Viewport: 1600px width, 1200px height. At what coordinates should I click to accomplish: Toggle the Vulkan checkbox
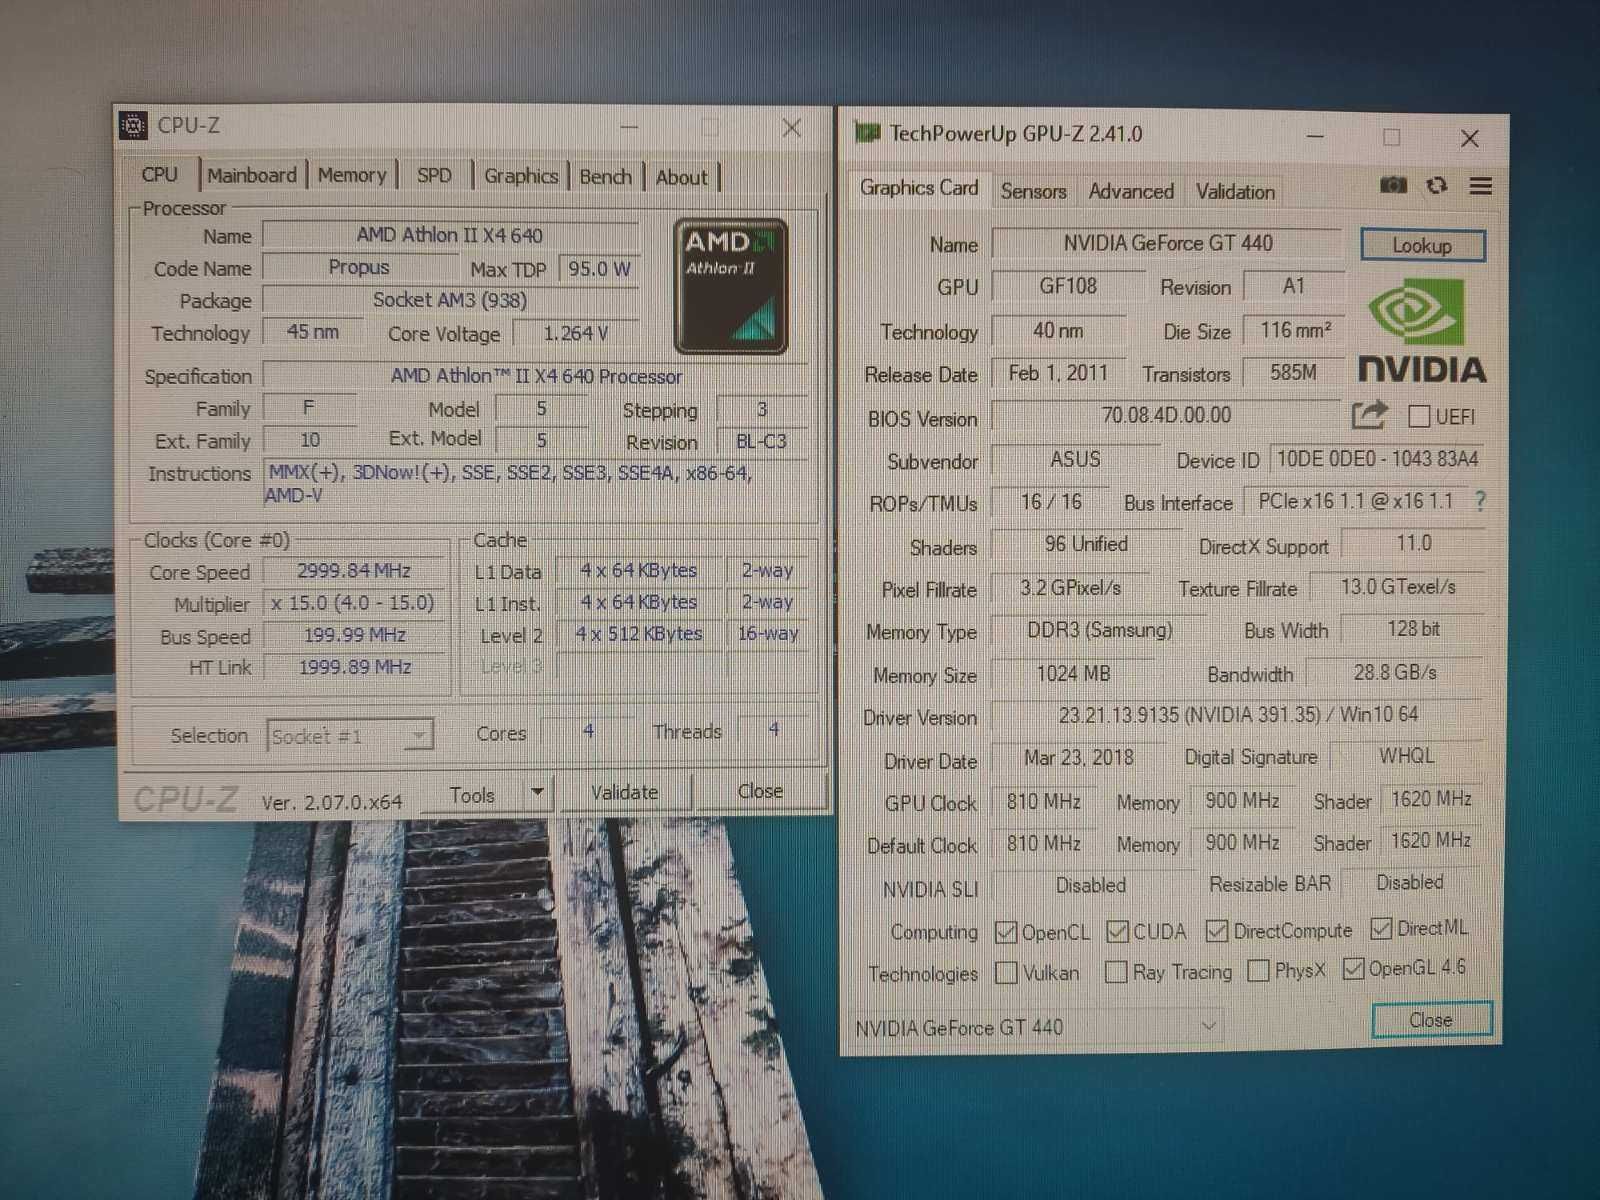(x=1006, y=973)
